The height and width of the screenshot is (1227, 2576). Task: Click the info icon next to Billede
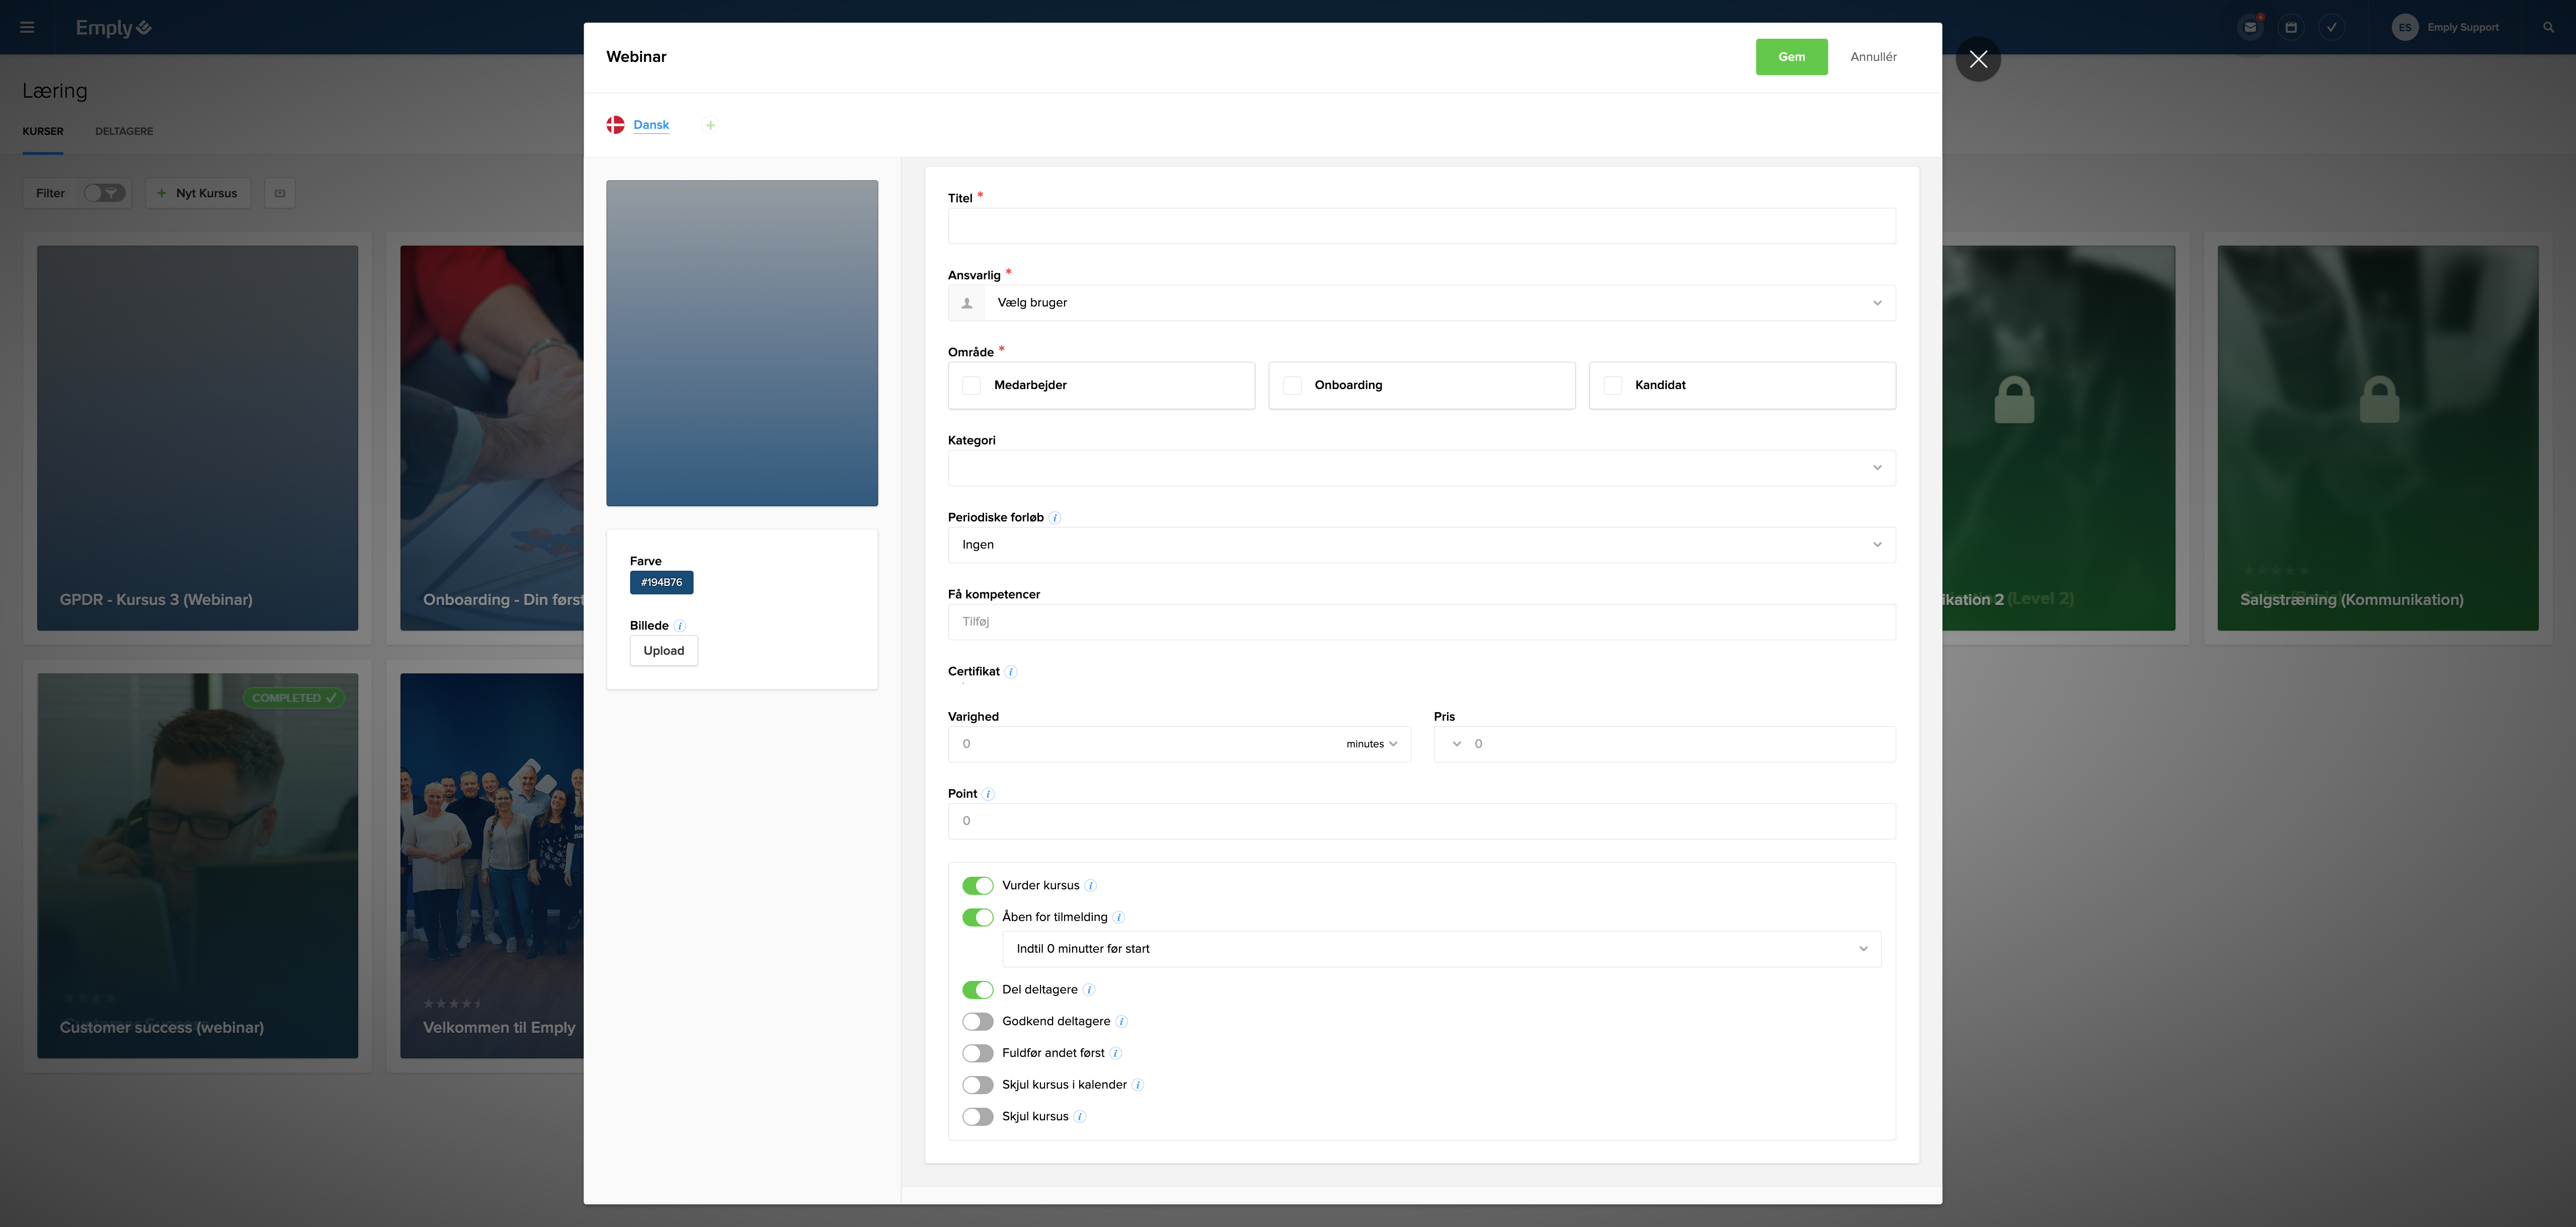pyautogui.click(x=680, y=626)
